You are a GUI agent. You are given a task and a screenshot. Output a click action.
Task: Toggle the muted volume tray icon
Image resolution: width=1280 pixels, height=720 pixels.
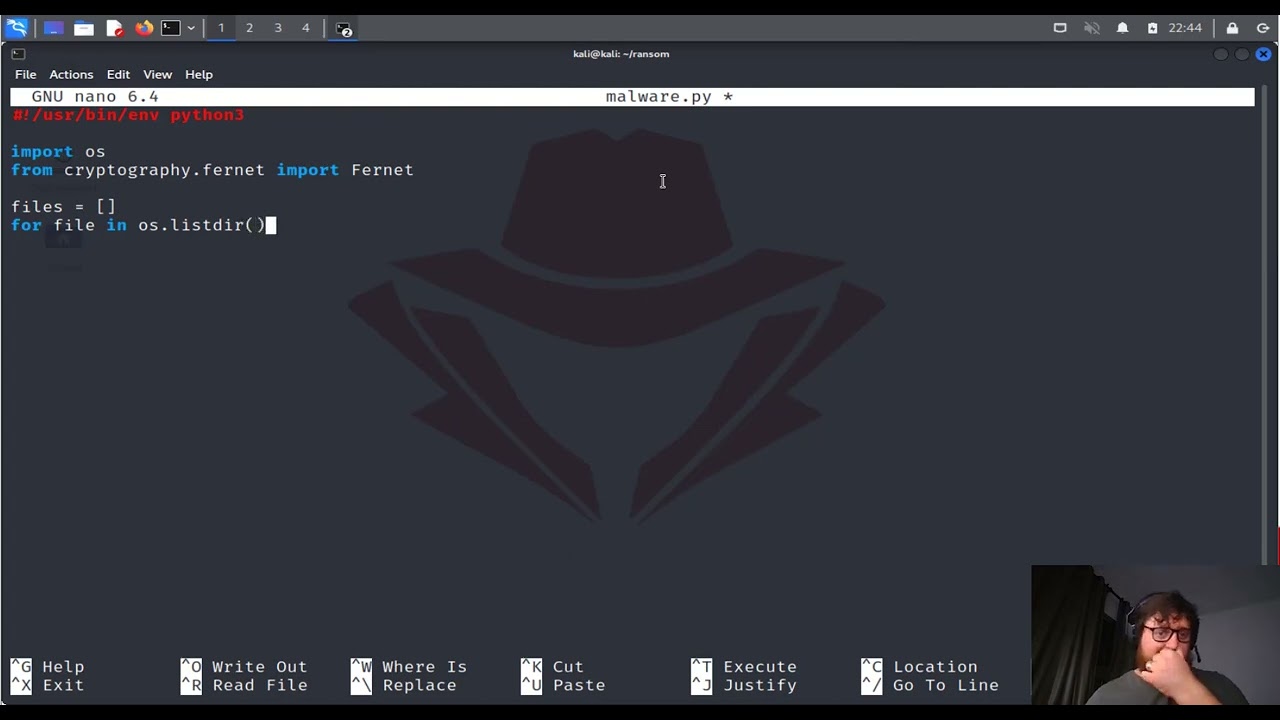point(1092,28)
